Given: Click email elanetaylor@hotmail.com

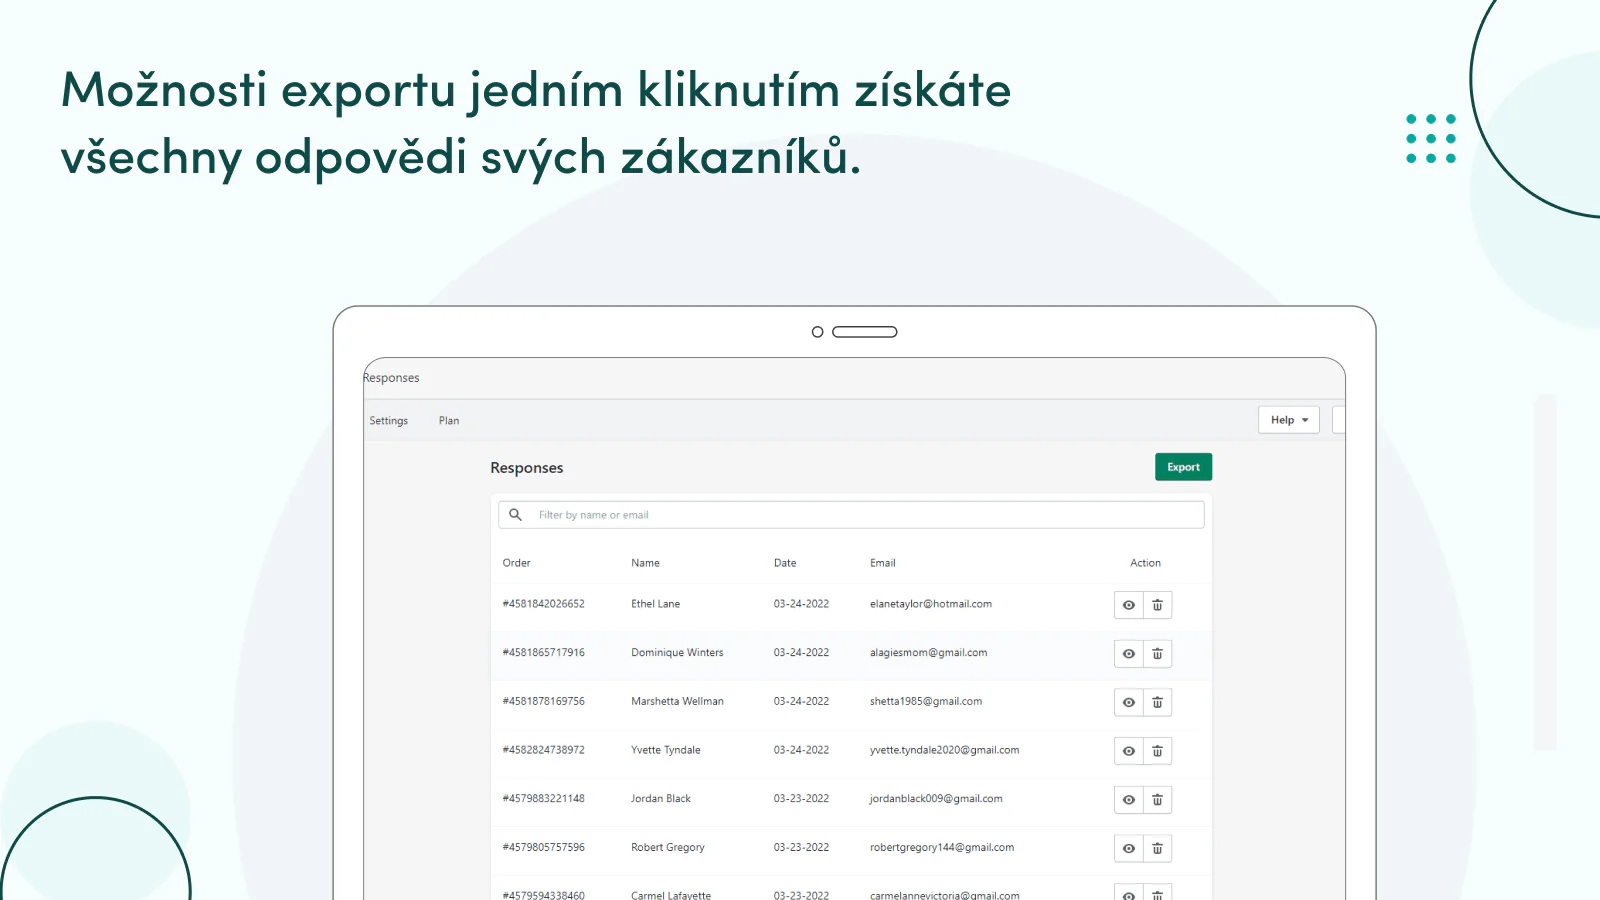Looking at the screenshot, I should click(931, 604).
